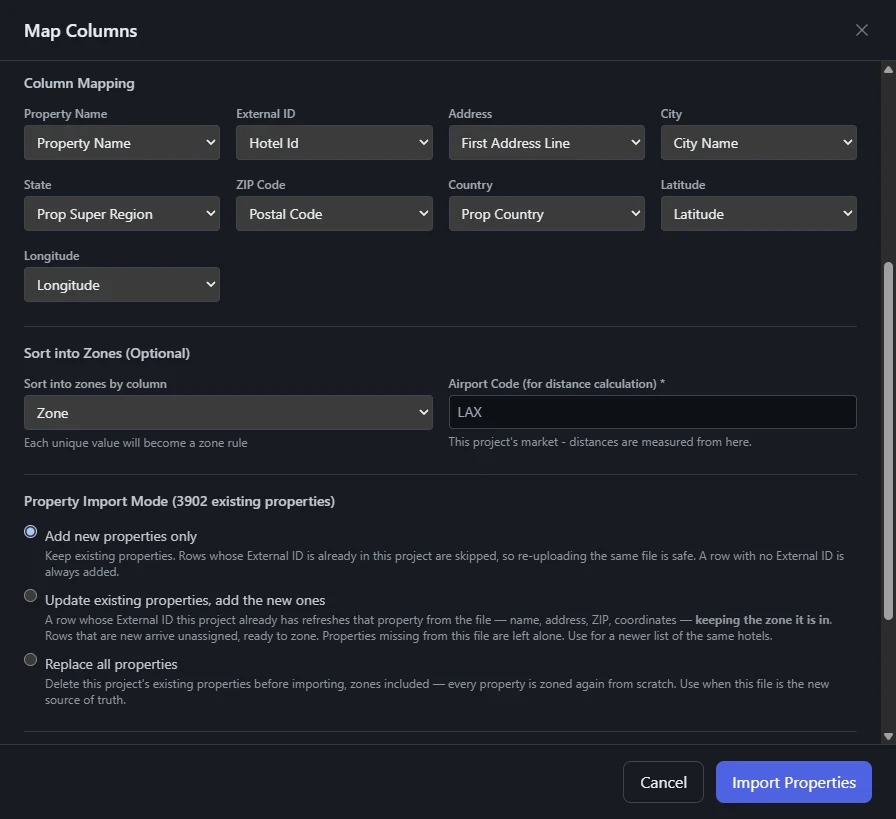Open the Latitude column dropdown
This screenshot has height=819, width=896.
click(759, 214)
